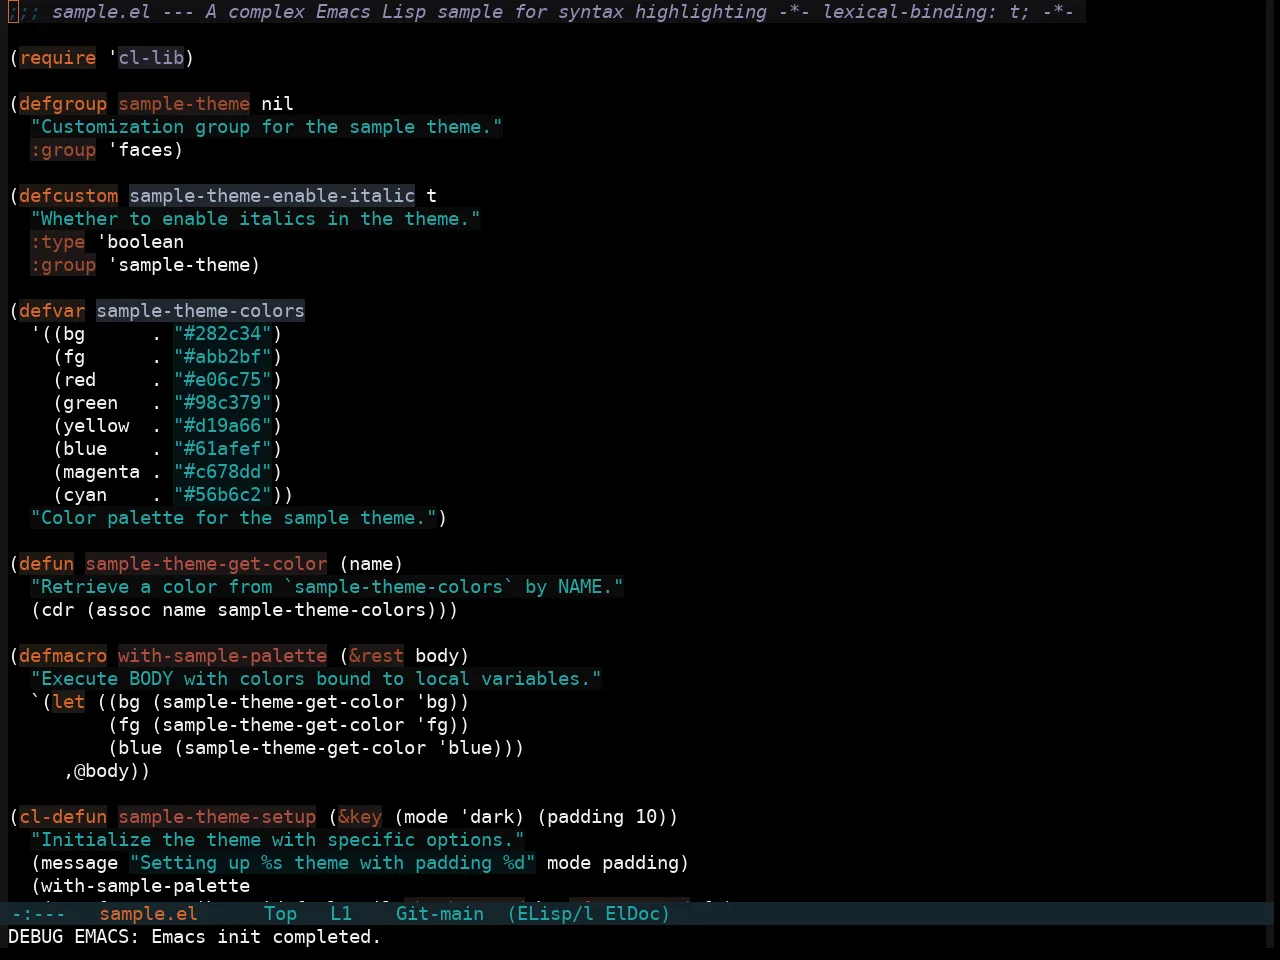Click the 'sample-theme-colors' variable definition
Viewport: 1280px width, 960px height.
(x=201, y=311)
